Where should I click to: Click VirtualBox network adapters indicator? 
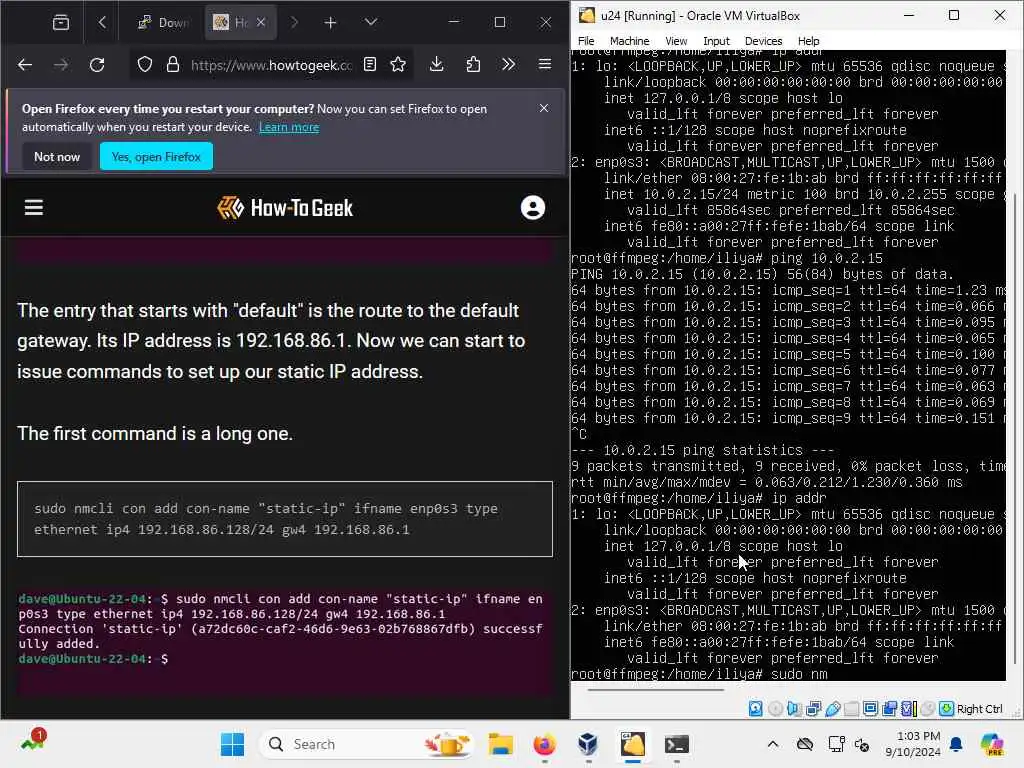813,709
